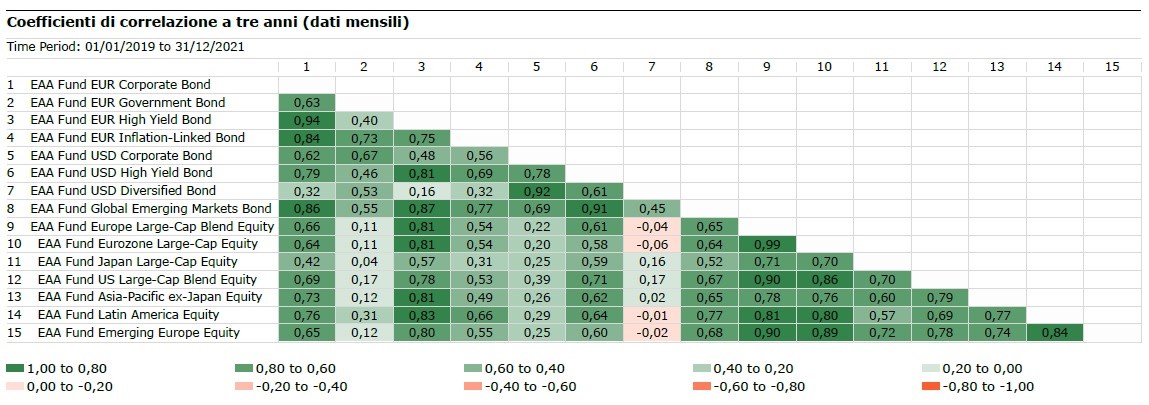The width and height of the screenshot is (1149, 405).
Task: Select the 0,40 to 0,20 legend swatch
Action: click(x=701, y=369)
